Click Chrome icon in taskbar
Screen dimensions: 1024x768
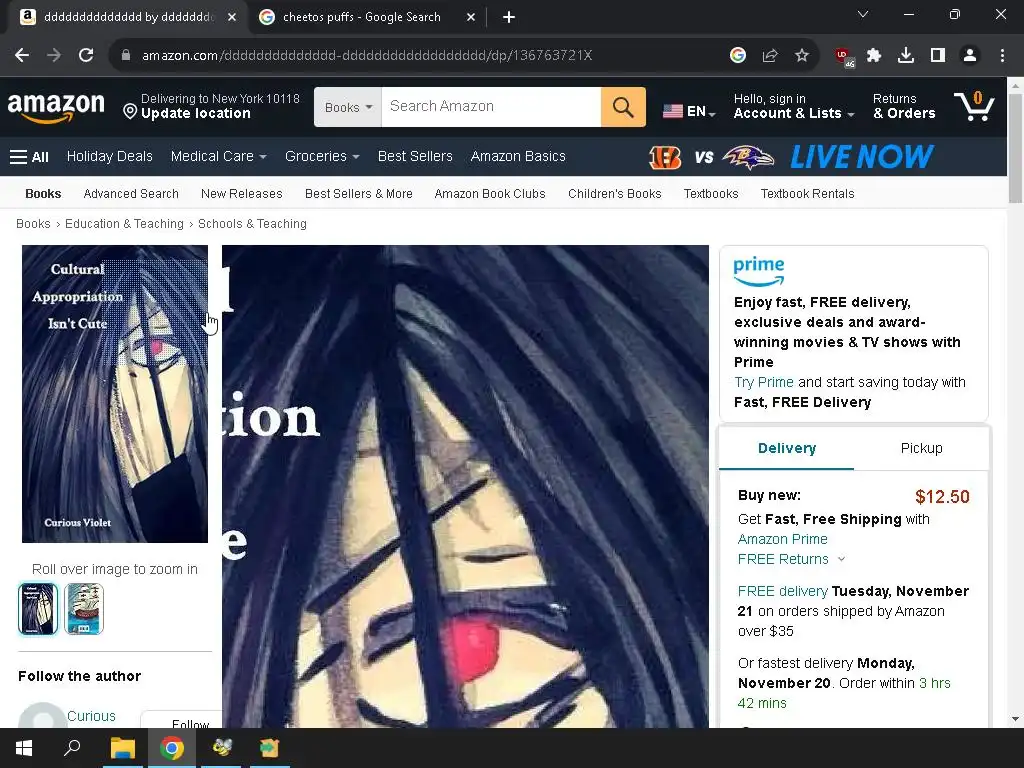point(172,748)
